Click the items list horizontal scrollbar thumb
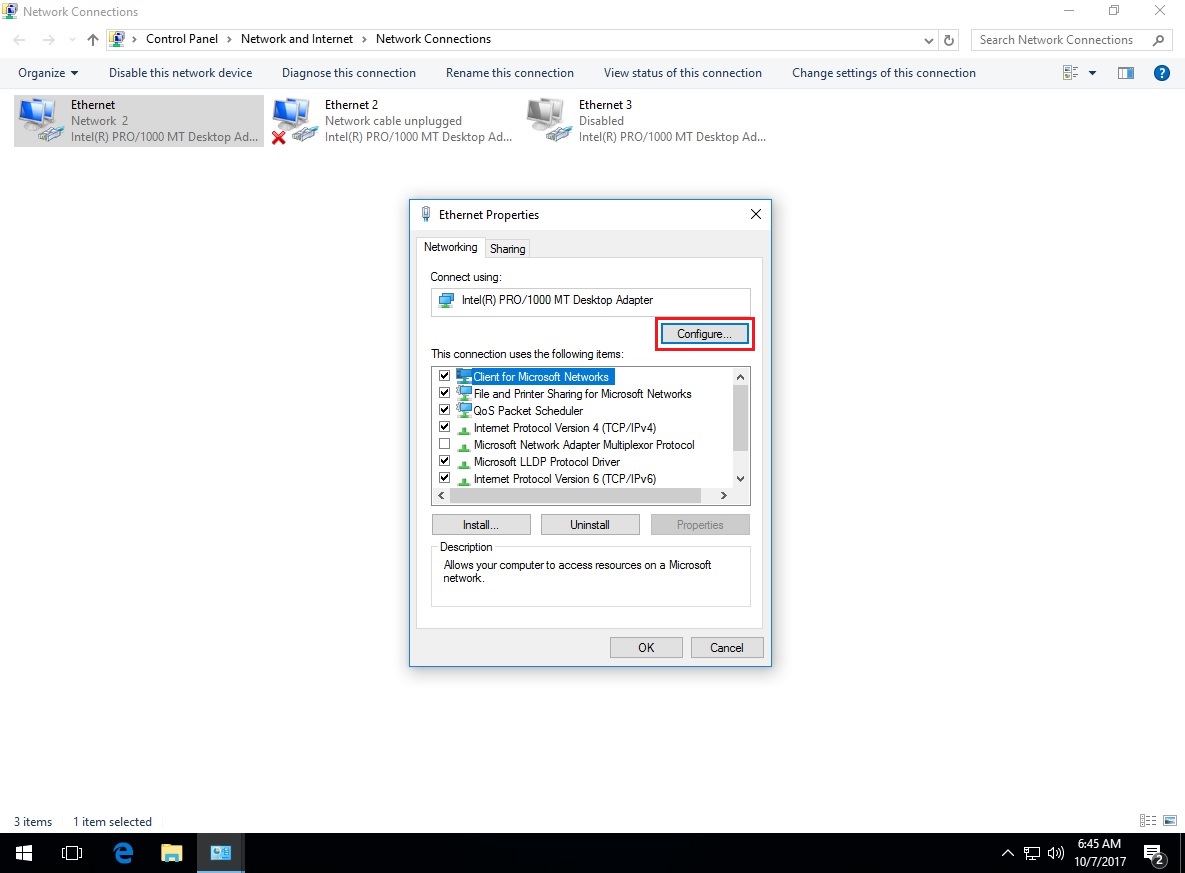 click(x=575, y=496)
